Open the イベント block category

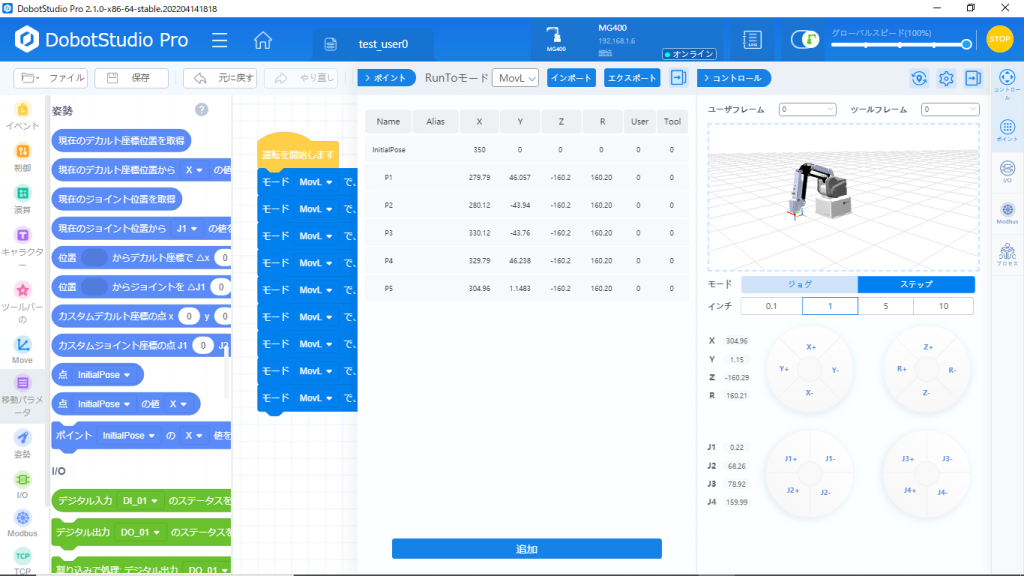tap(23, 116)
